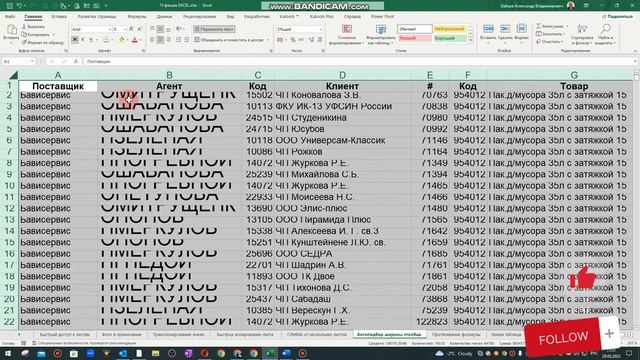The height and width of the screenshot is (360, 640).
Task: Click the Merge and Center button
Action: (229, 40)
